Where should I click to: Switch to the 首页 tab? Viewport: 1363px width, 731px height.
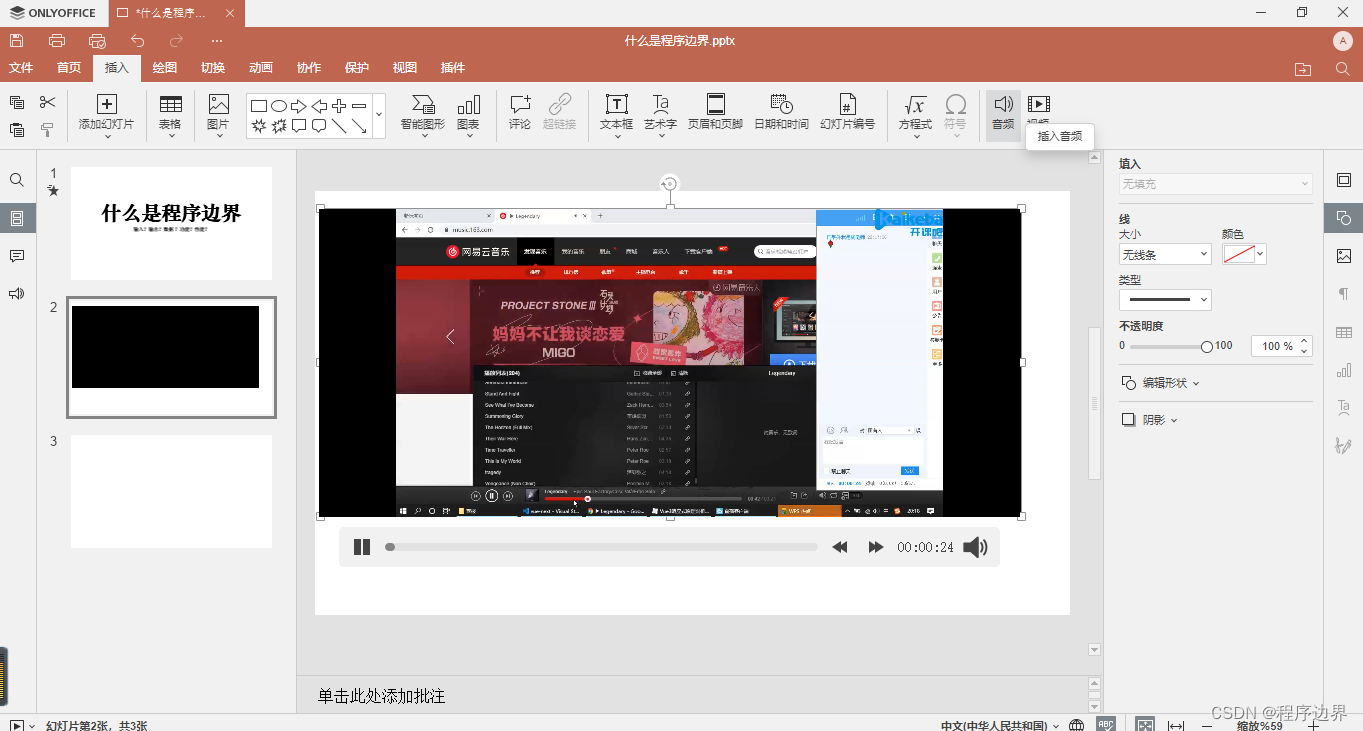[69, 68]
